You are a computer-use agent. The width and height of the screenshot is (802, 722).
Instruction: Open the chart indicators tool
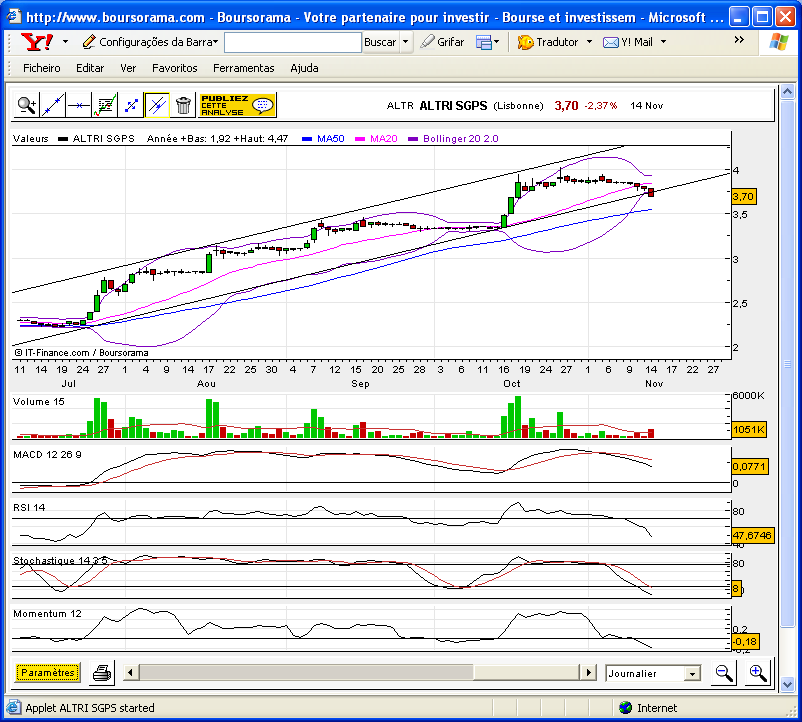(105, 105)
